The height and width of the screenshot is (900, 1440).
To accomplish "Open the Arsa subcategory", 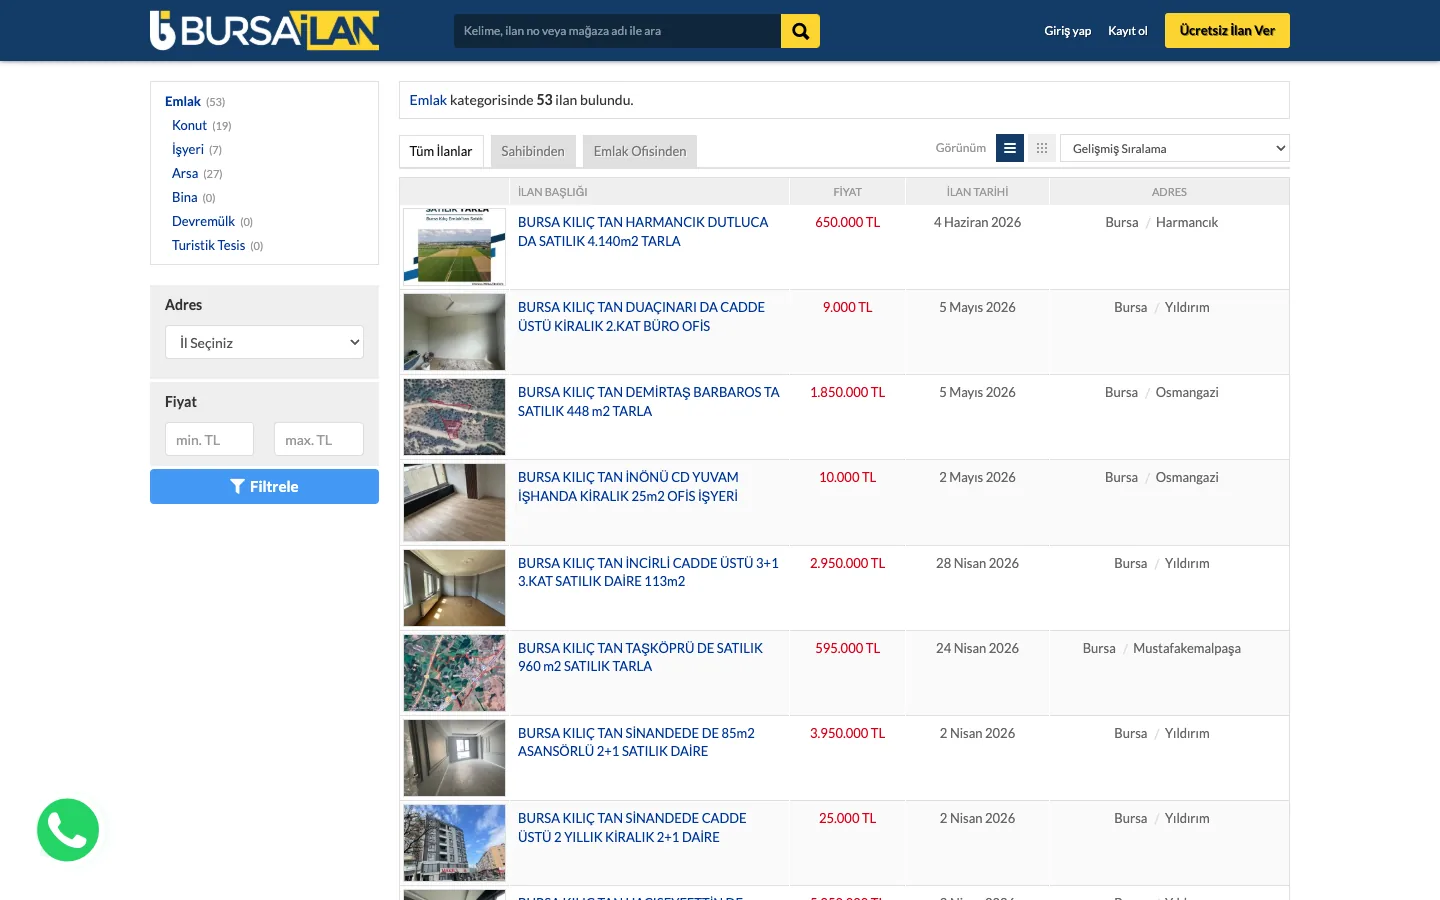I will click(x=185, y=173).
